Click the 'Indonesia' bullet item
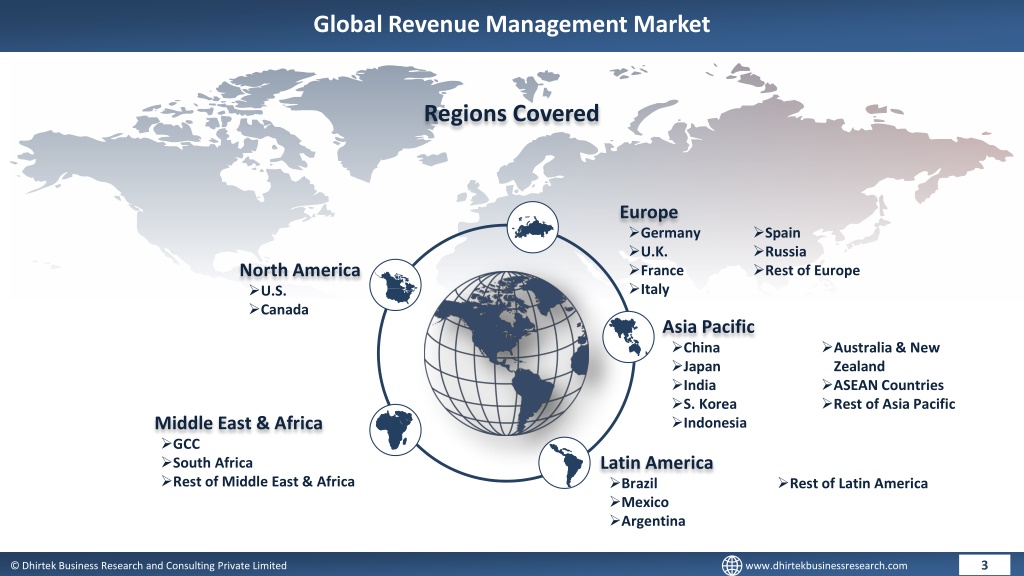1024x576 pixels. (x=709, y=423)
